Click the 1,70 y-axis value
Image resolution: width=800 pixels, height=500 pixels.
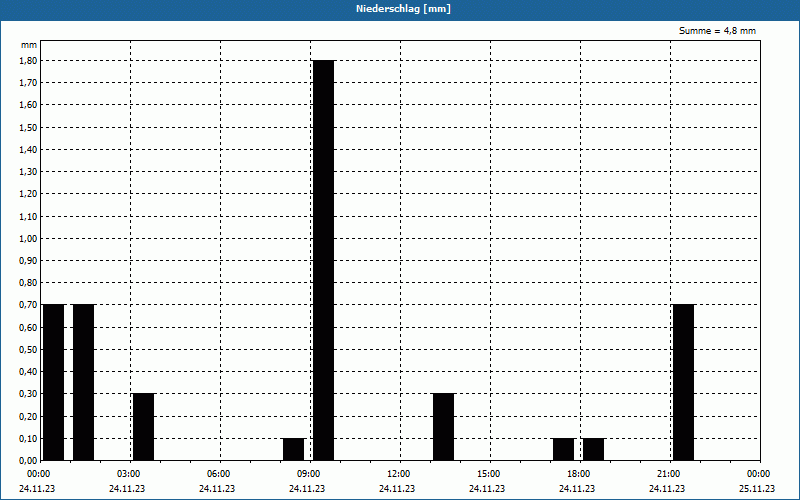(29, 83)
